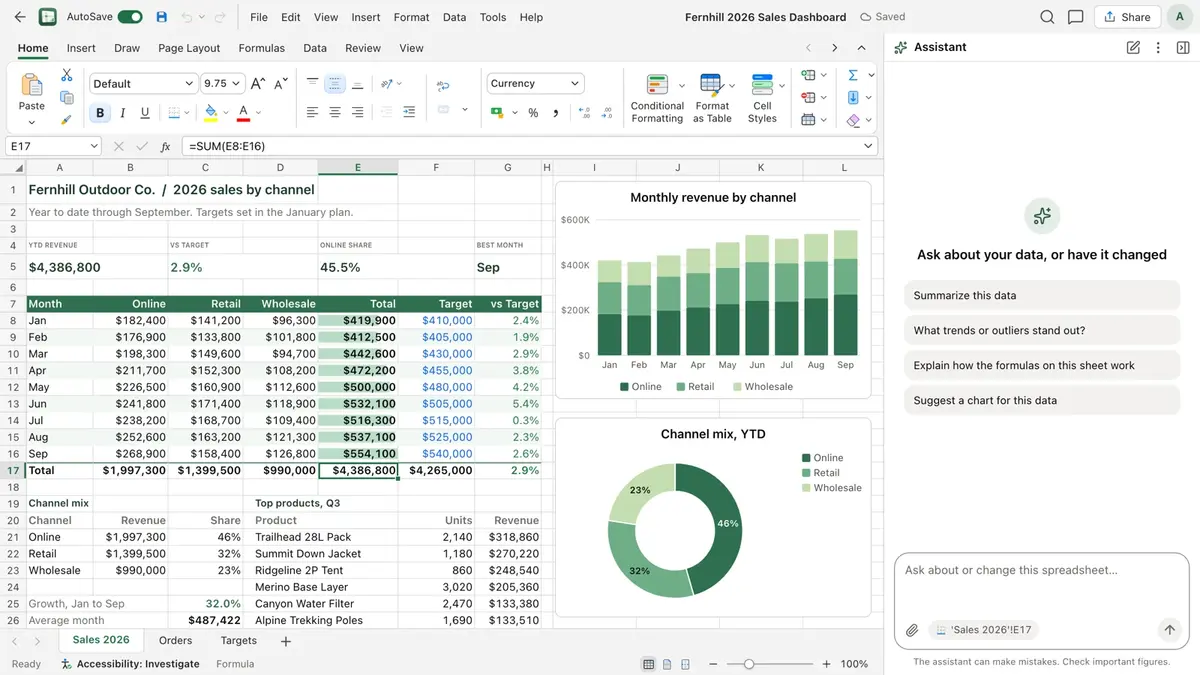Click the Clear eraser icon
This screenshot has height=675, width=1200.
[x=853, y=120]
